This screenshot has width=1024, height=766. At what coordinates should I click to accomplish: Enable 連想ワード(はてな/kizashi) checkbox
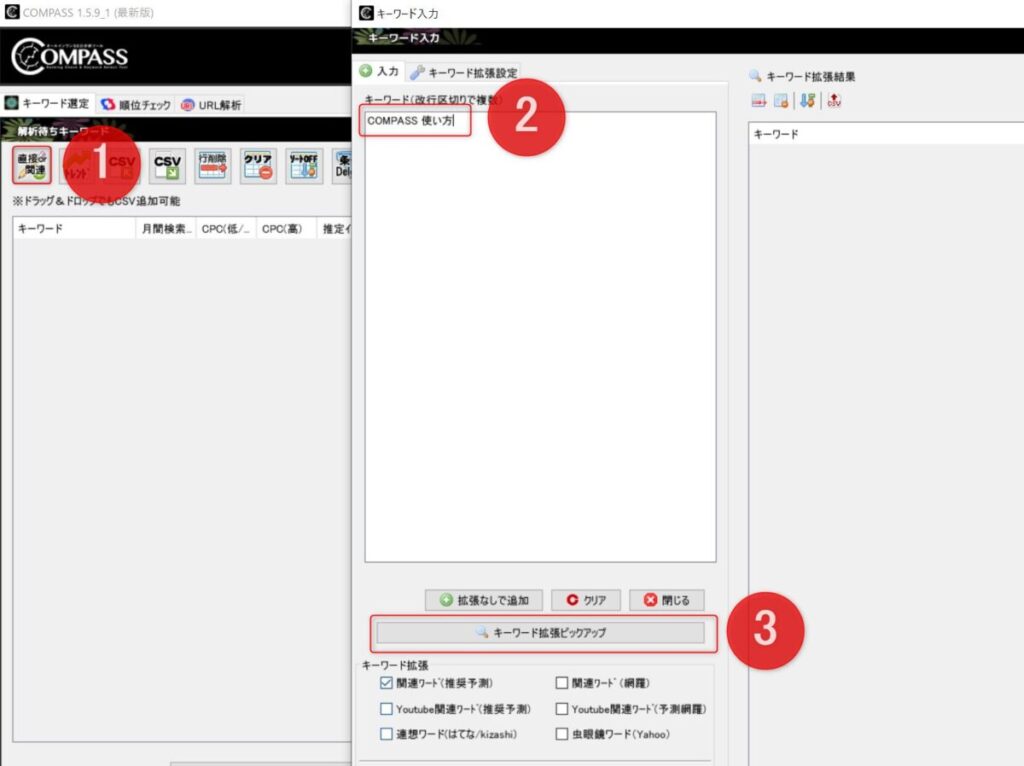pos(387,734)
